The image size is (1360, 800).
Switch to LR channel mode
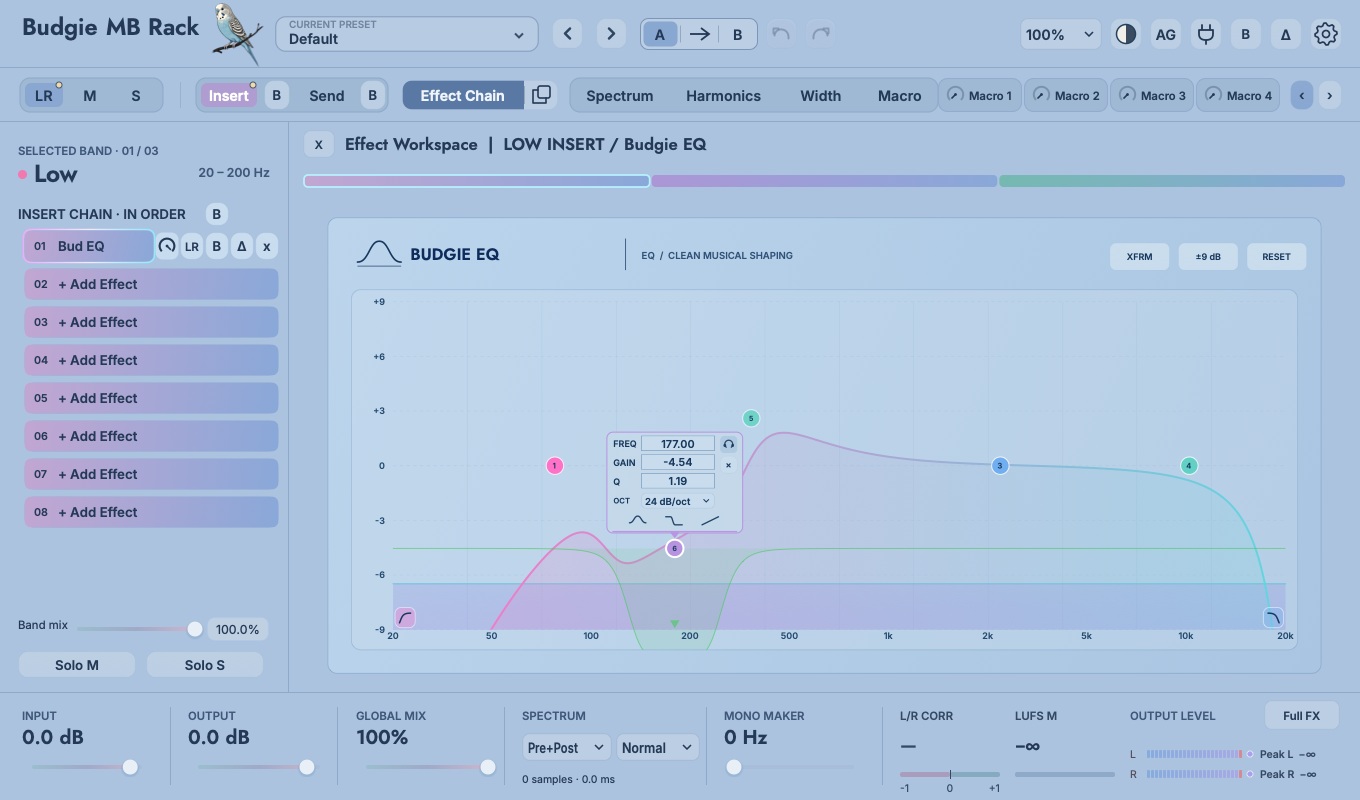pos(44,95)
